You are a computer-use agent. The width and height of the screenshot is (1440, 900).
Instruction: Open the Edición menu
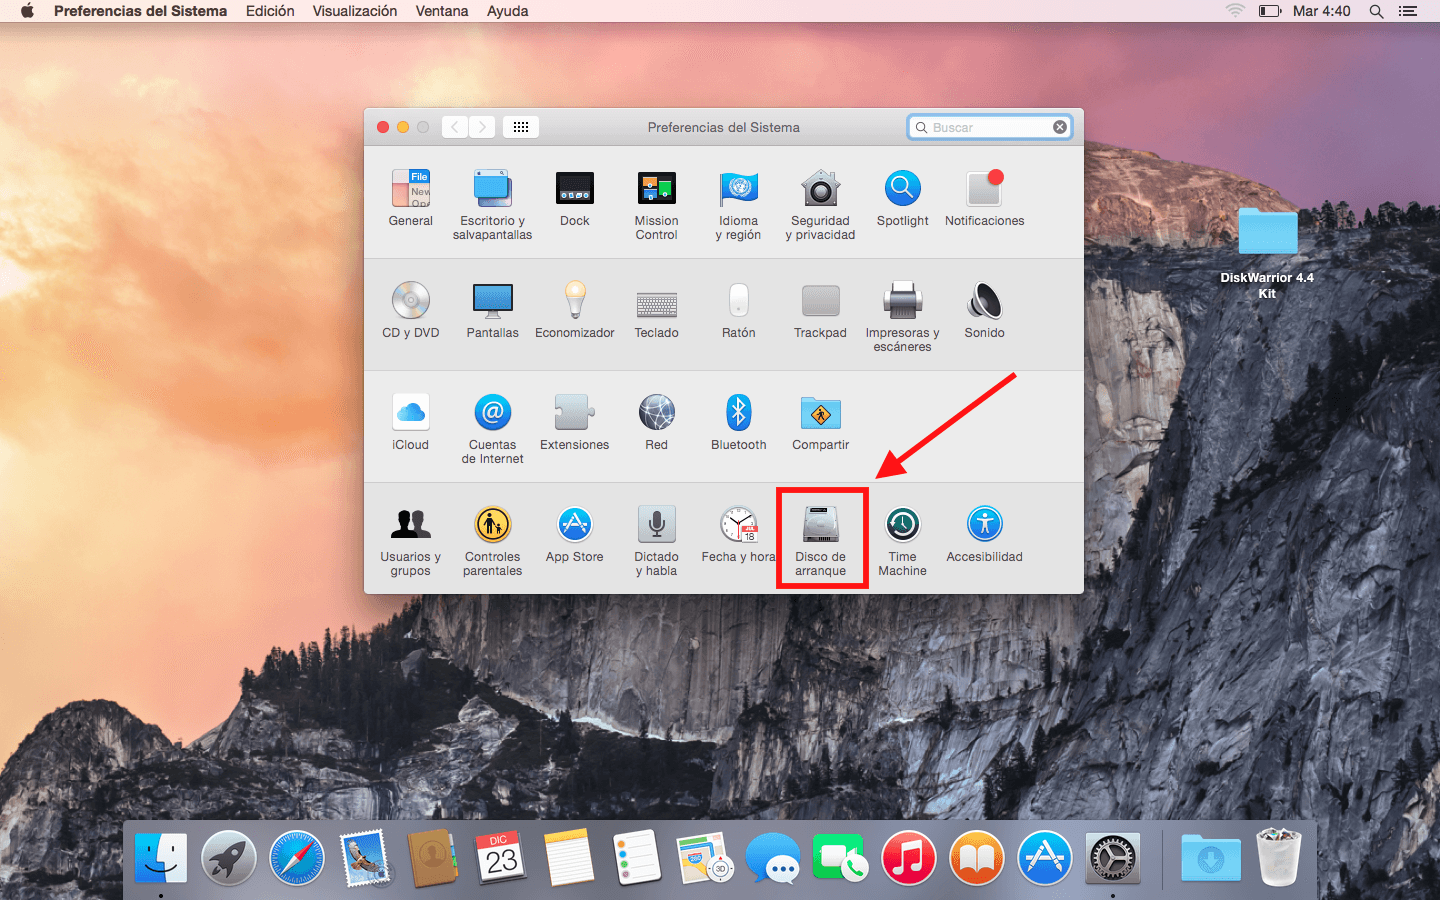tap(270, 11)
